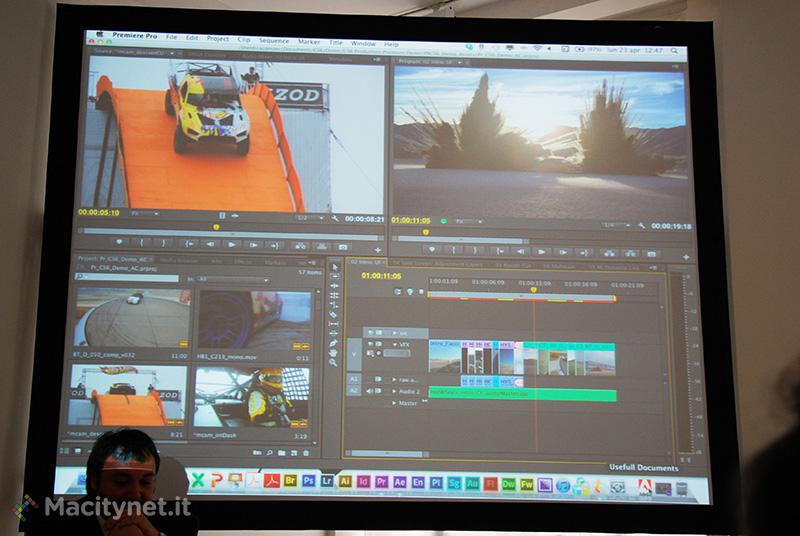The image size is (800, 536).
Task: Mute Audio 2 track speaker toggle
Action: [370, 391]
